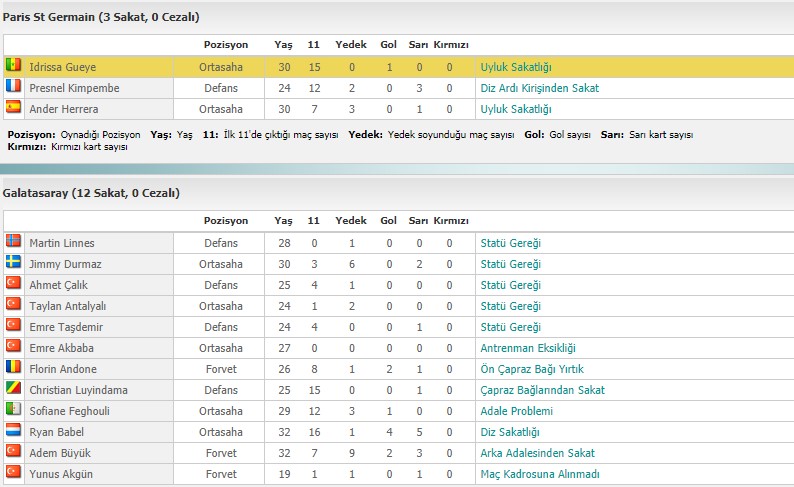
Task: Select player name Emre Akbaba
Action: 61,348
